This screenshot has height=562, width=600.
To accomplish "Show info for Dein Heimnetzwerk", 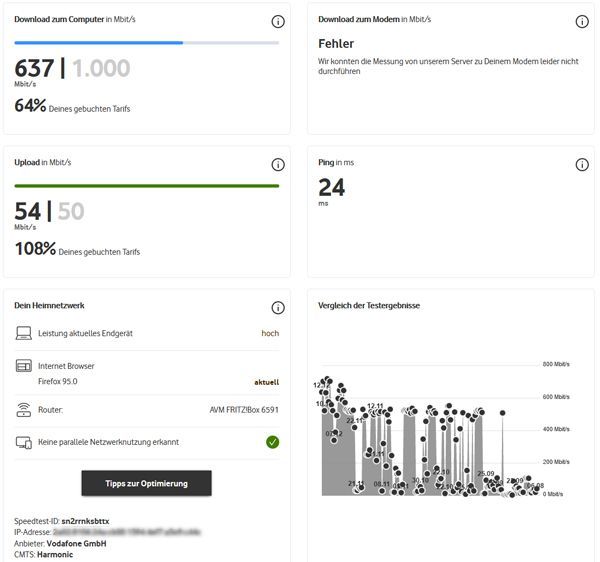I will (x=278, y=308).
